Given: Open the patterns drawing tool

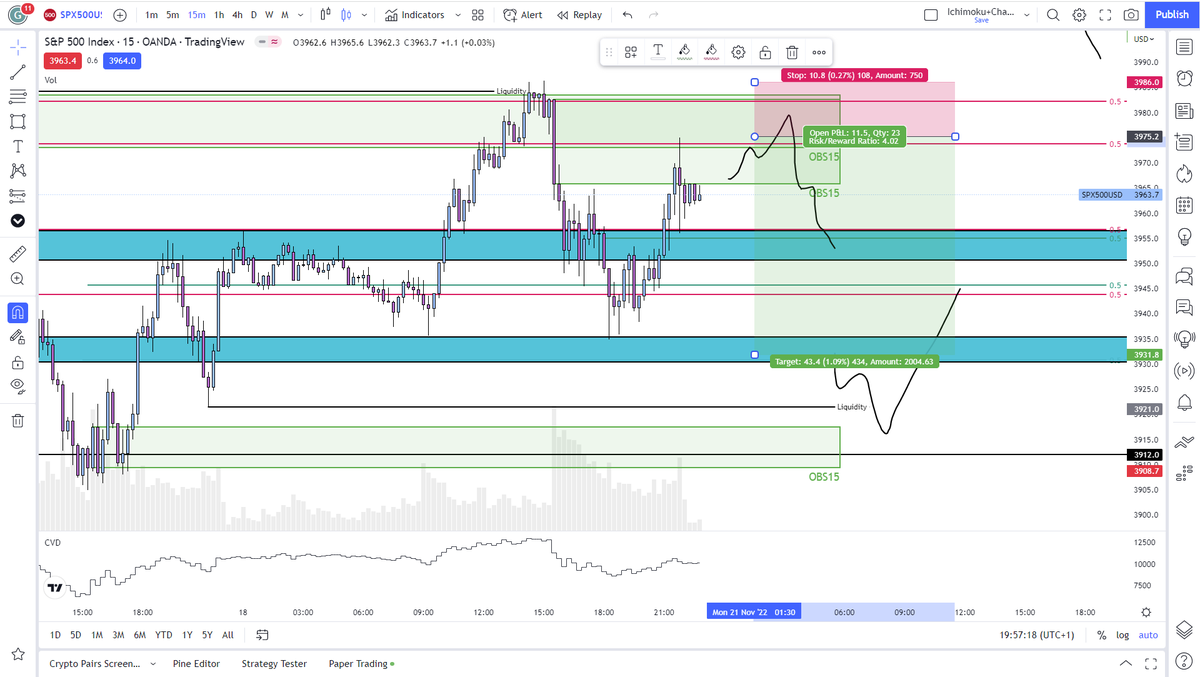Looking at the screenshot, I should (x=17, y=171).
